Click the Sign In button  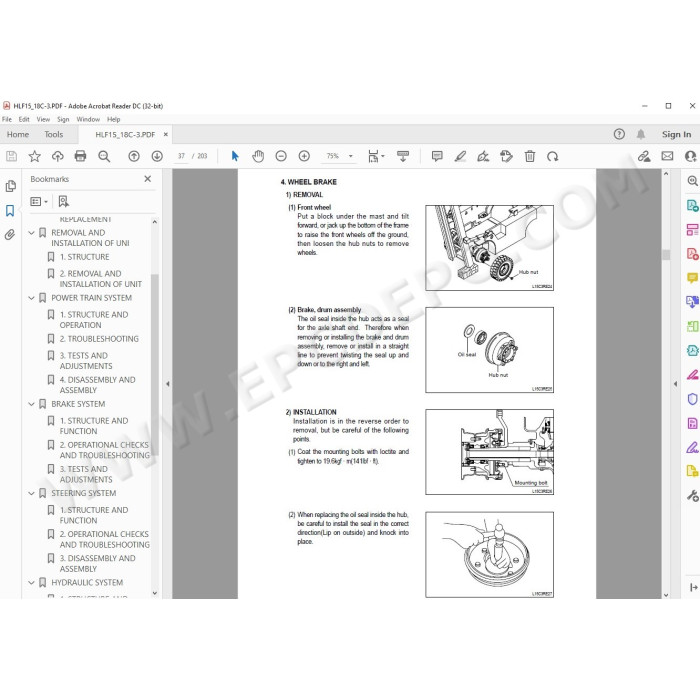click(x=676, y=134)
